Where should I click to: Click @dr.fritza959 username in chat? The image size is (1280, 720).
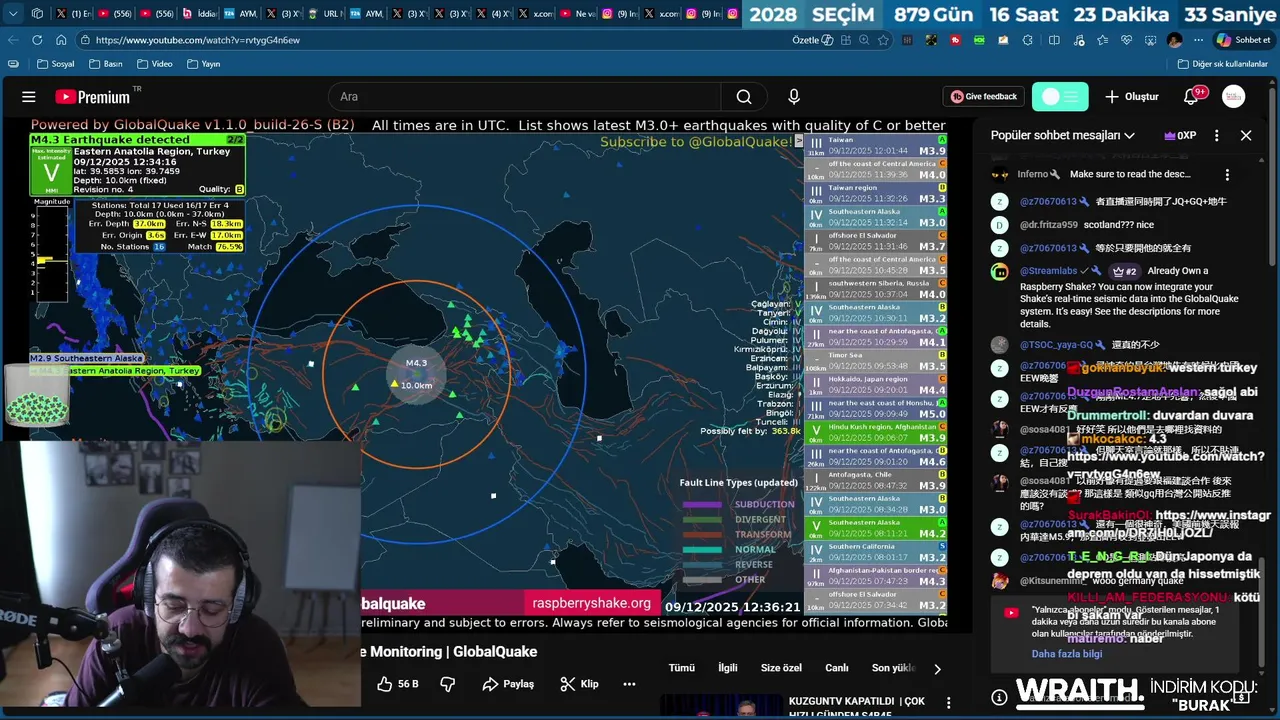tap(1049, 225)
